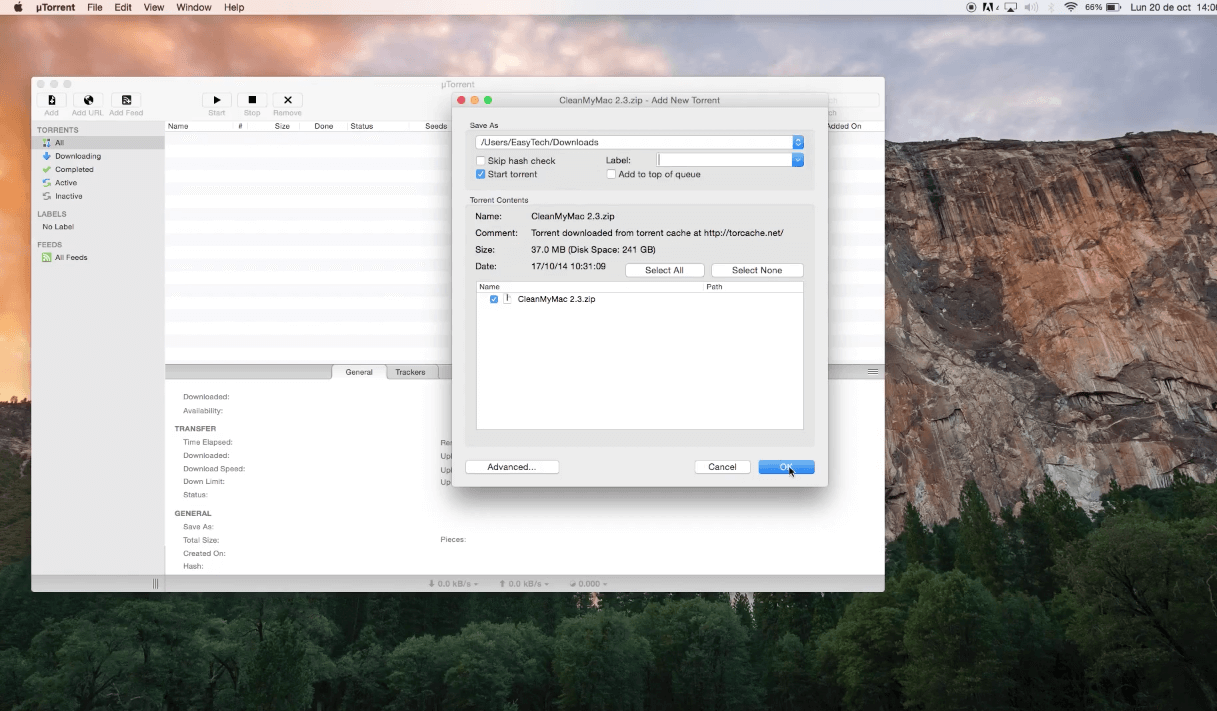This screenshot has width=1217, height=711.
Task: Open the upload speed limit dropdown
Action: click(x=524, y=583)
